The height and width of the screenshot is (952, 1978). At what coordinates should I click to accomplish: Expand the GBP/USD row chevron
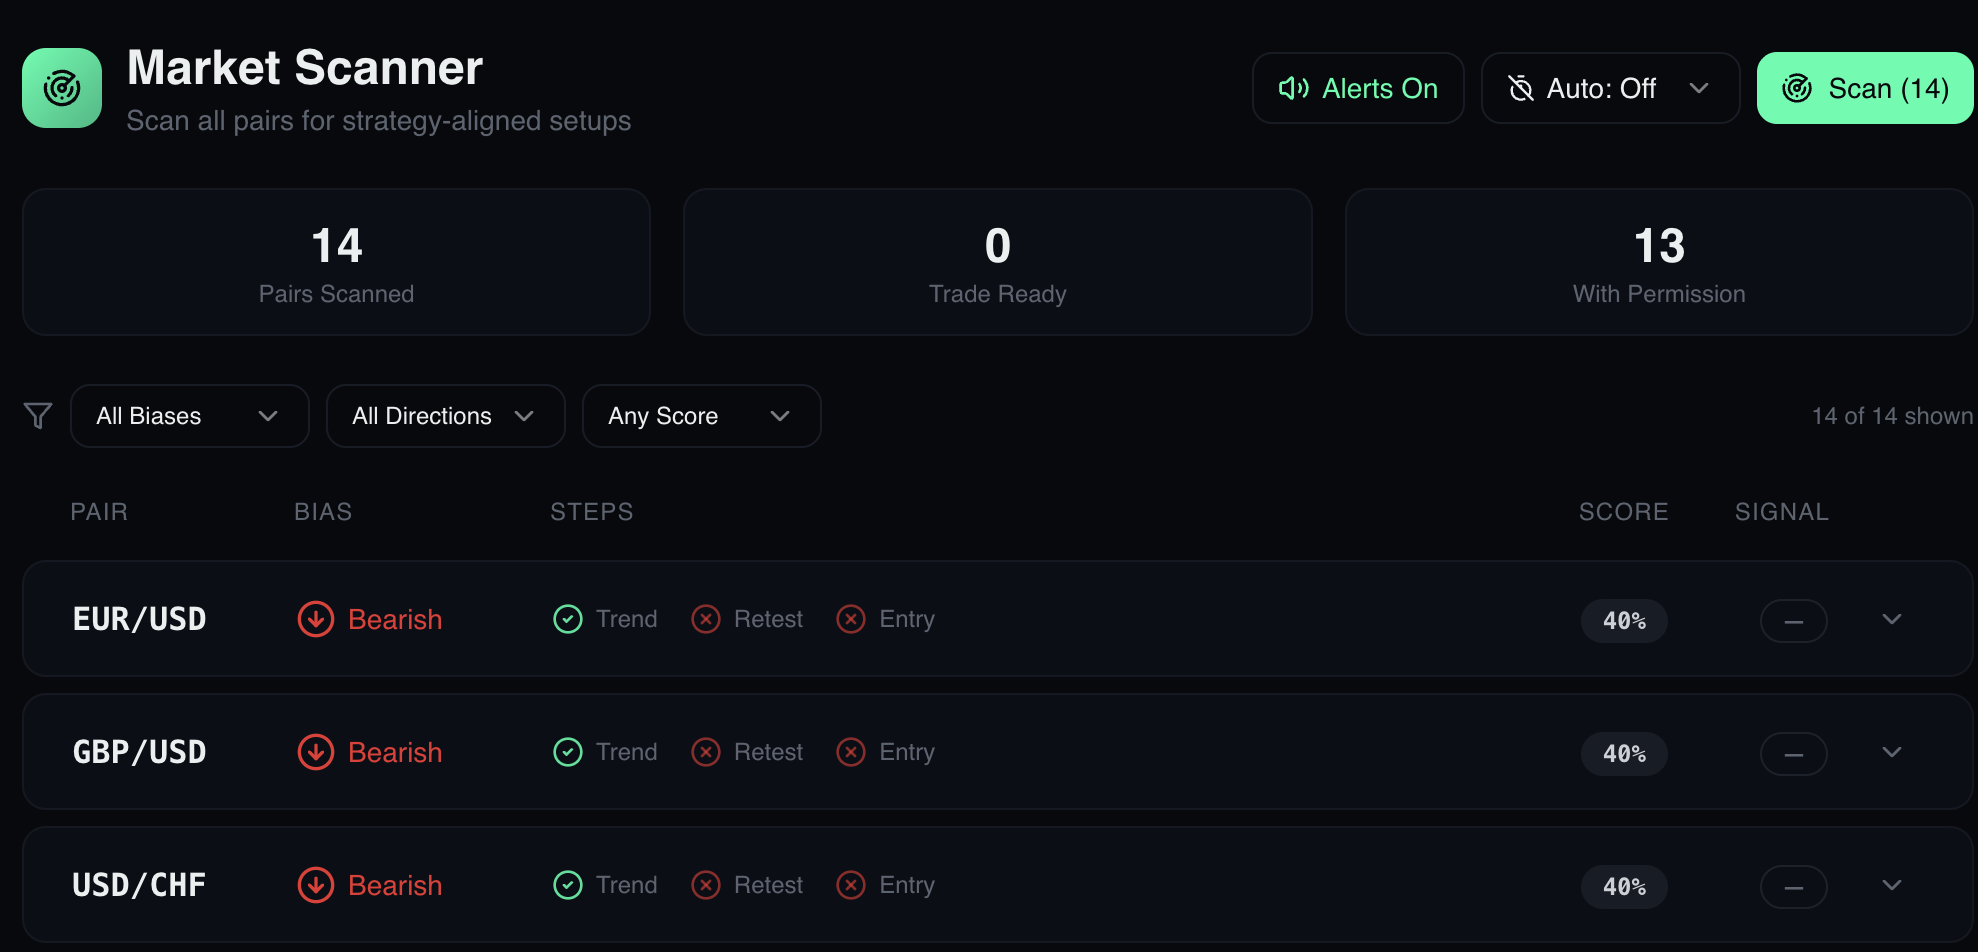[x=1892, y=752]
